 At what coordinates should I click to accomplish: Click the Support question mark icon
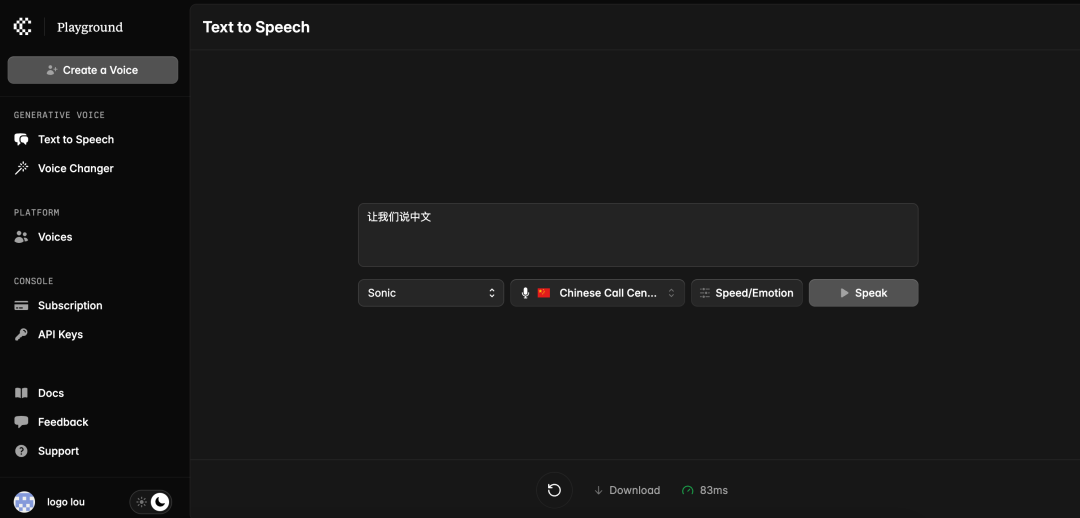point(21,451)
